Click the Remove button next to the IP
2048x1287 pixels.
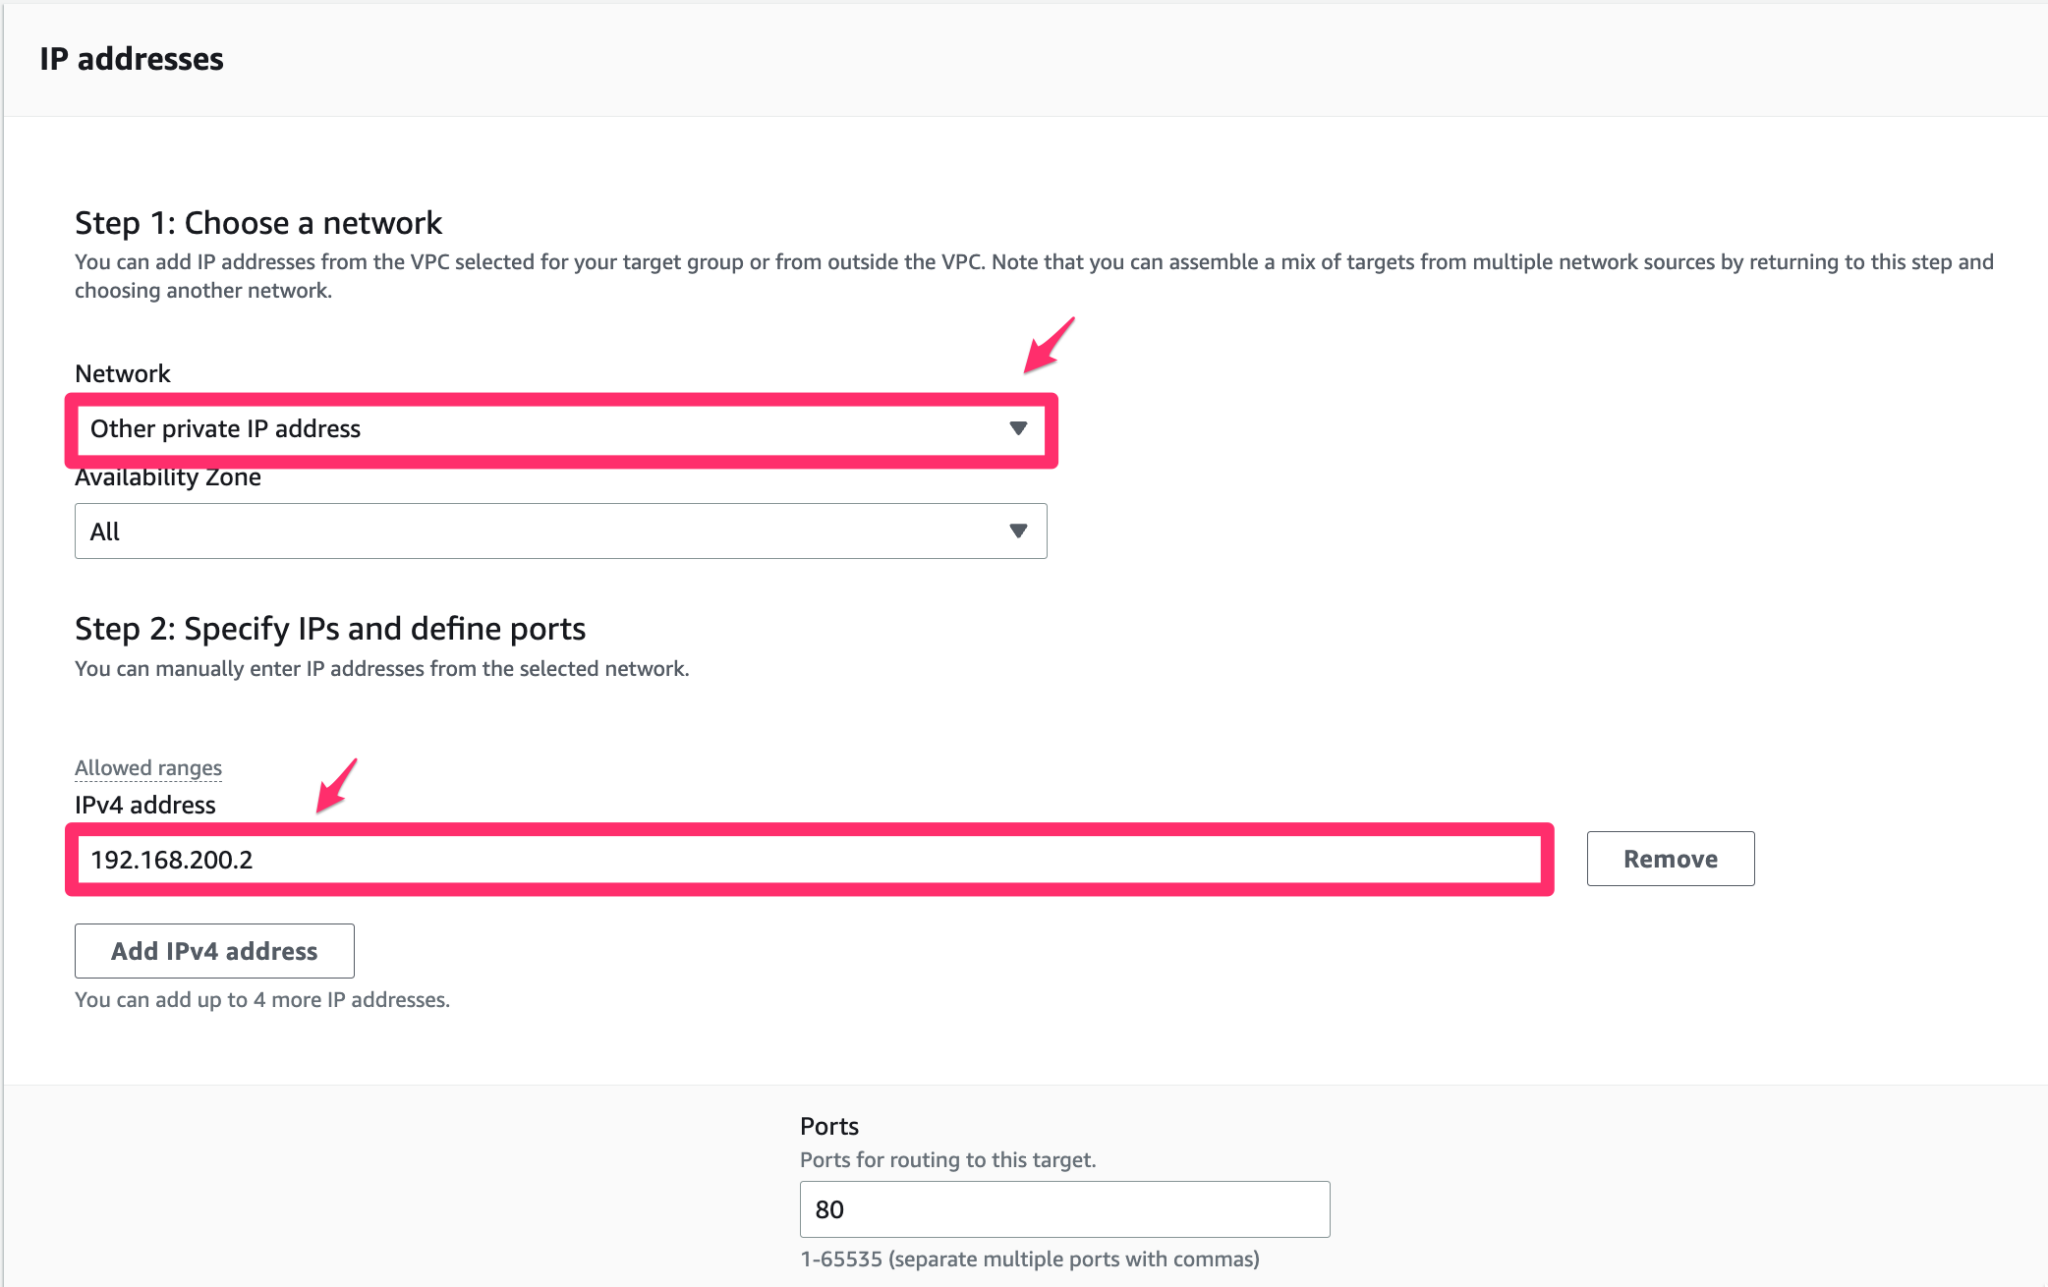(1669, 858)
